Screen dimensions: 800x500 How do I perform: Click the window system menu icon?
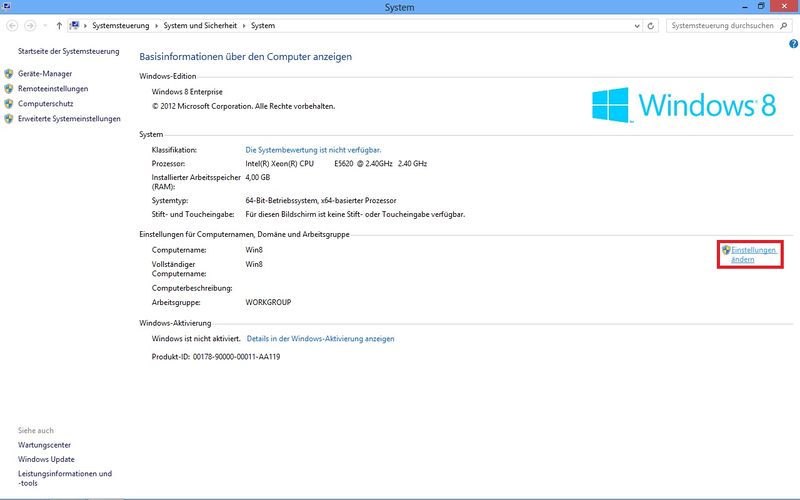tap(7, 7)
